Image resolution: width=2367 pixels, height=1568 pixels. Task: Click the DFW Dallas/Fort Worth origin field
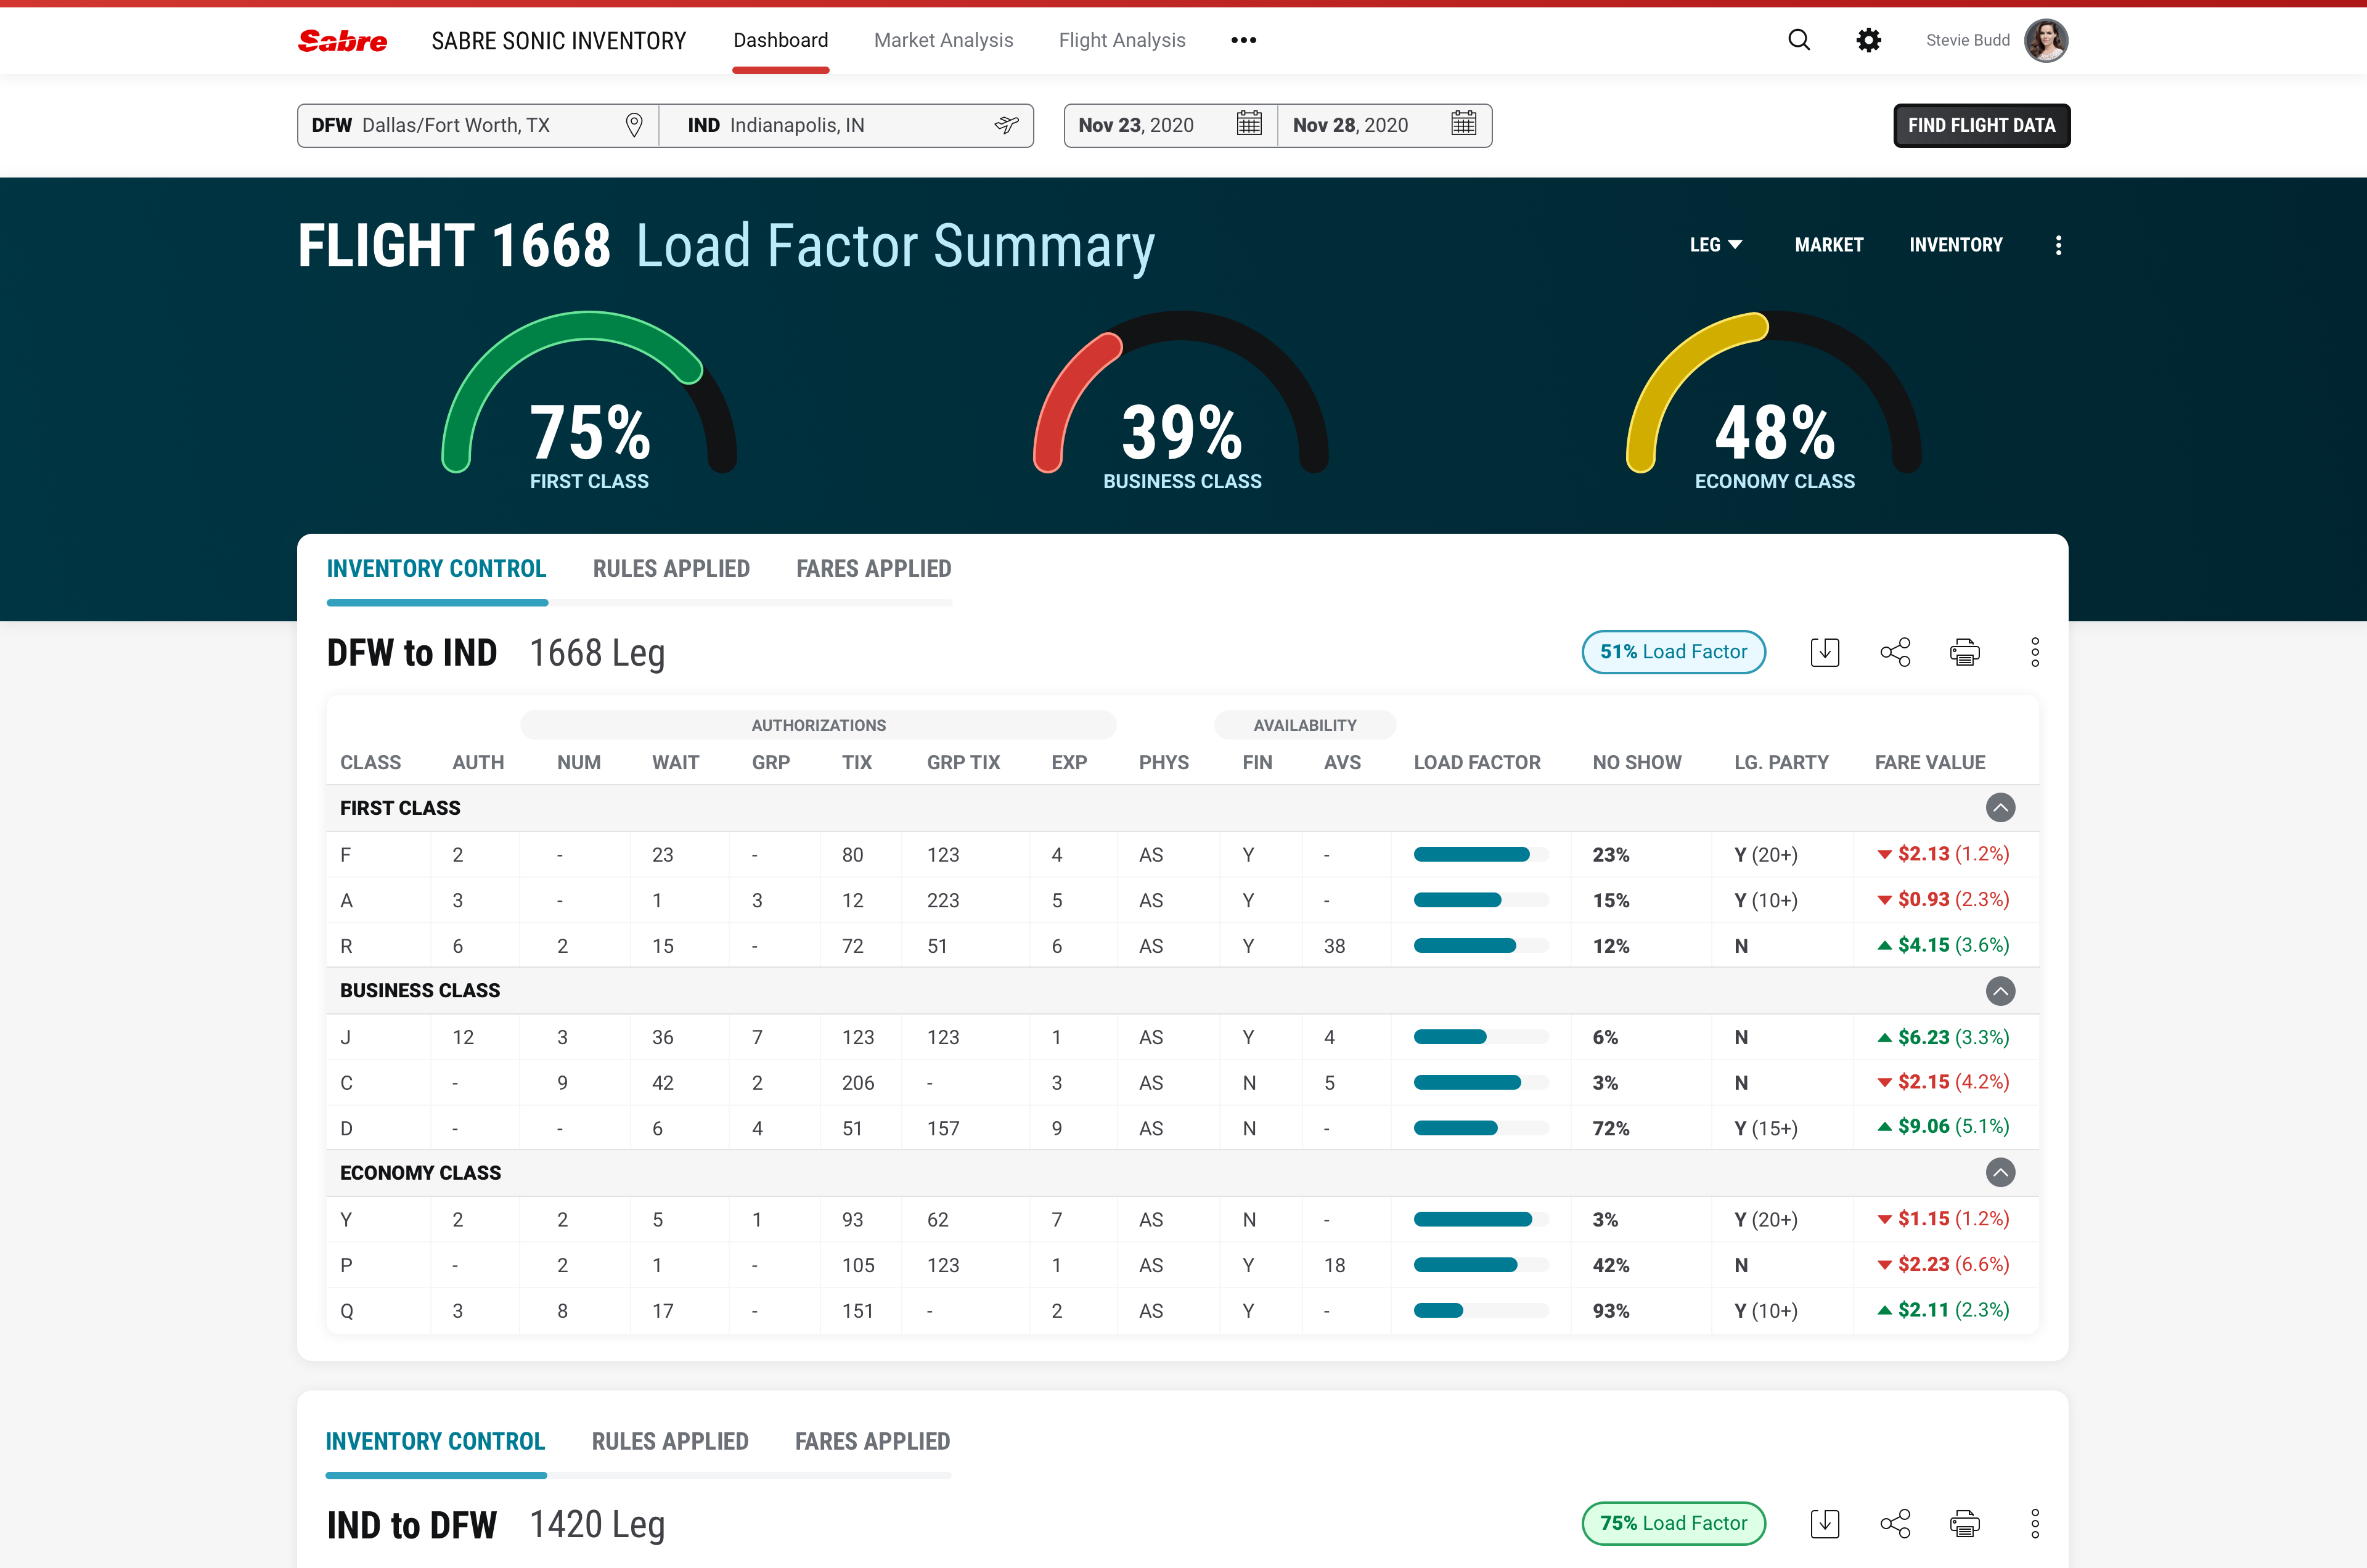click(x=478, y=125)
